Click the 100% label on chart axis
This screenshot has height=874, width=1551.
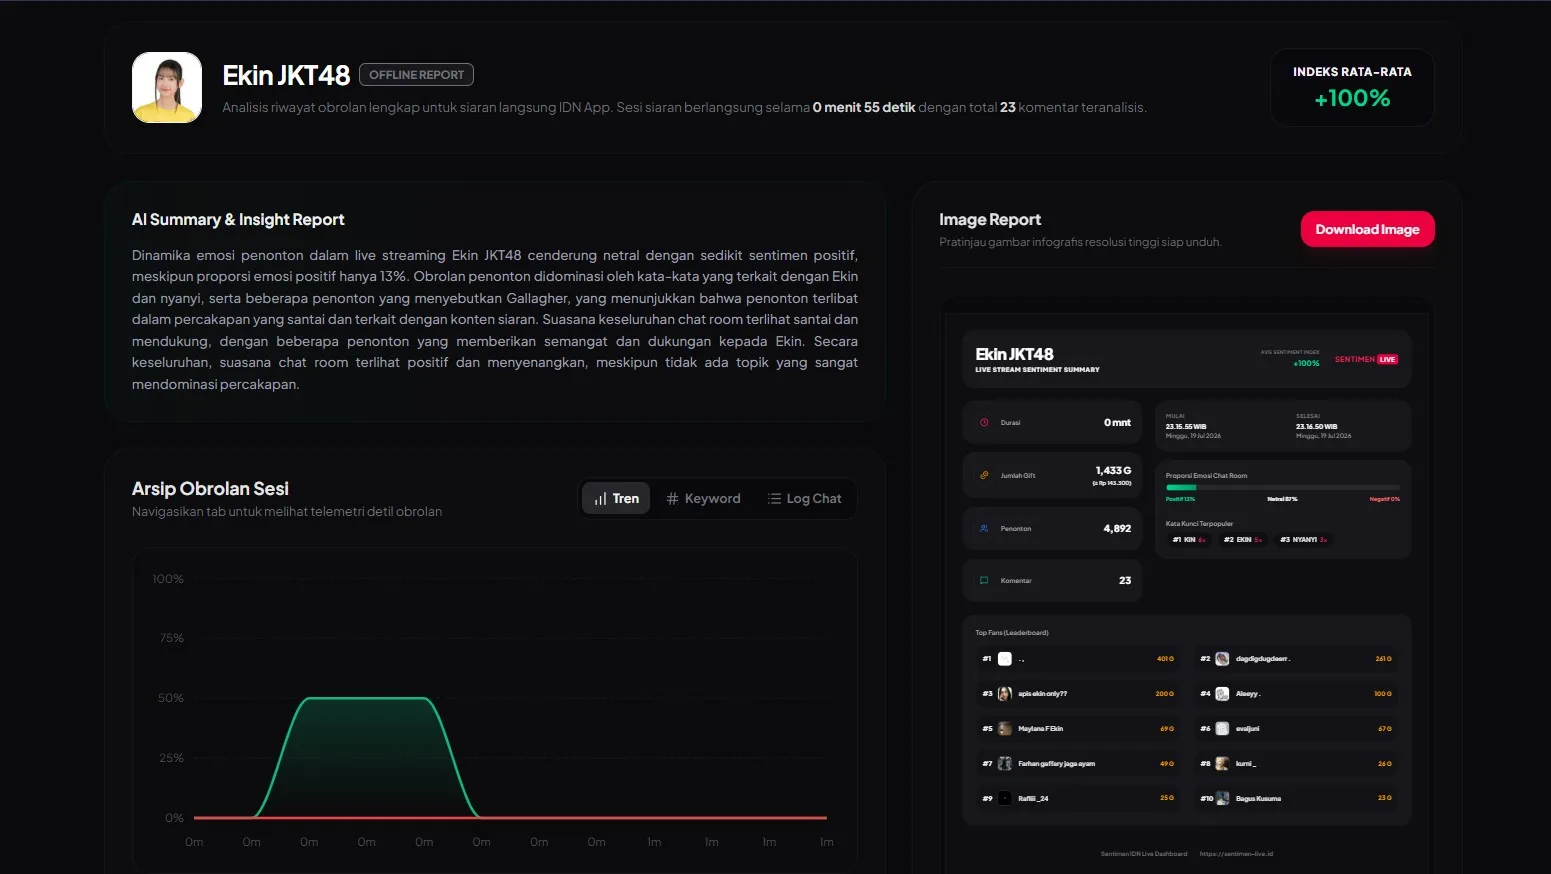click(168, 579)
